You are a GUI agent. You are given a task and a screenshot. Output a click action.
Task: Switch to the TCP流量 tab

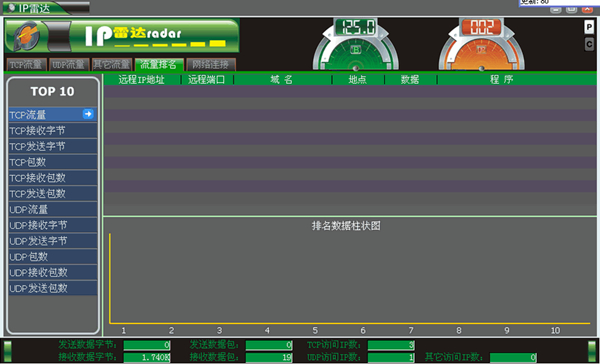(x=26, y=65)
